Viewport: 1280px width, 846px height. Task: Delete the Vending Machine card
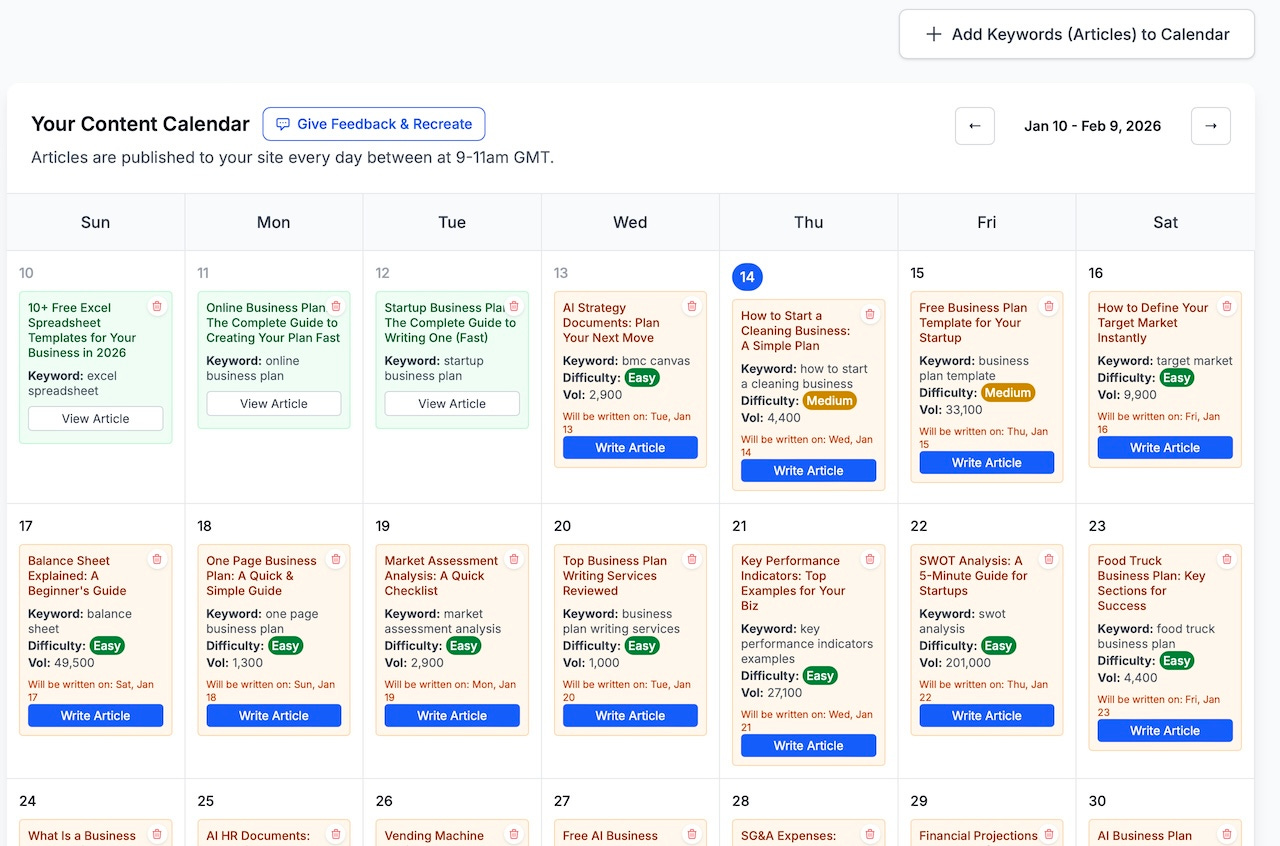[x=513, y=834]
